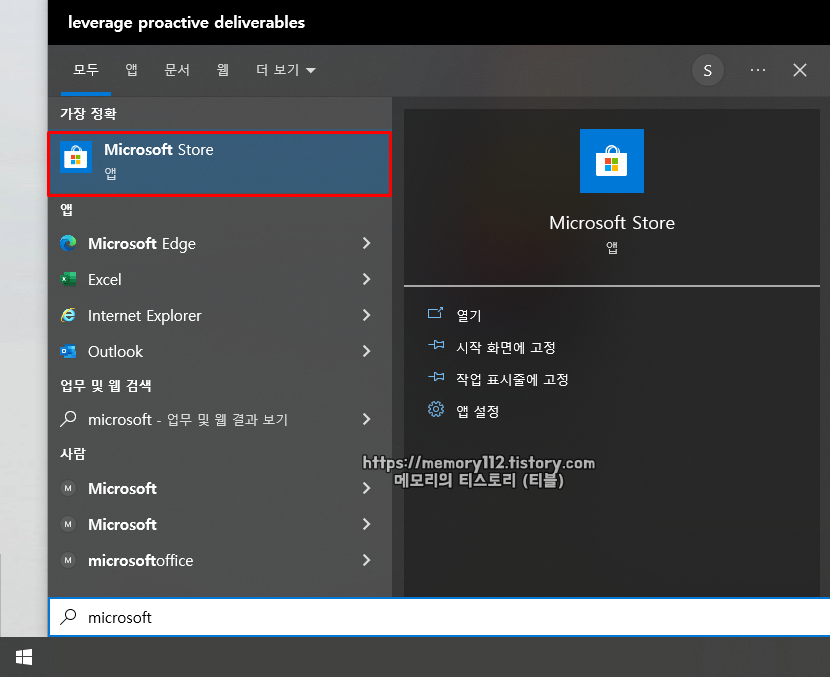Screen dimensions: 830x677
Task: Select the Internet Explorer list entry text
Action: coord(145,315)
